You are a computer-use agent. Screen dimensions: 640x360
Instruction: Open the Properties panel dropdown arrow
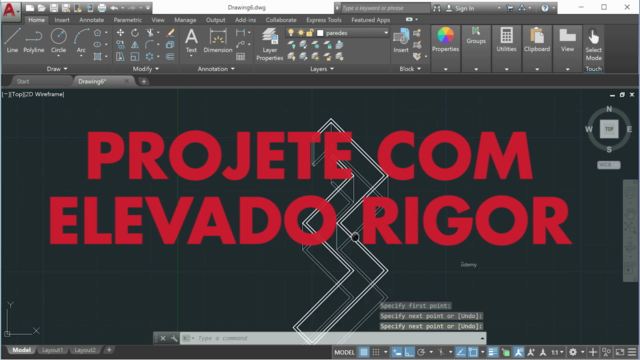[445, 69]
